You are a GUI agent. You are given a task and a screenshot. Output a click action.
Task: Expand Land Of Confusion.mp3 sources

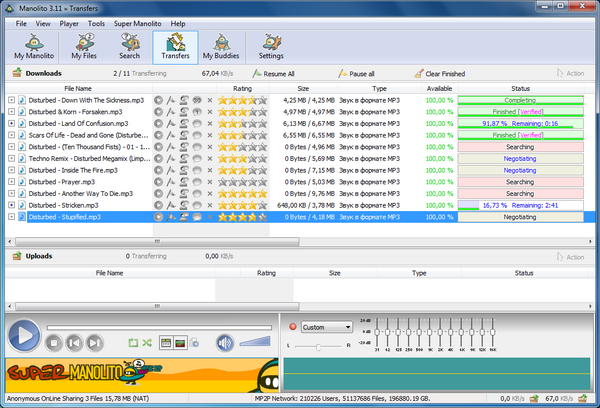click(x=11, y=123)
